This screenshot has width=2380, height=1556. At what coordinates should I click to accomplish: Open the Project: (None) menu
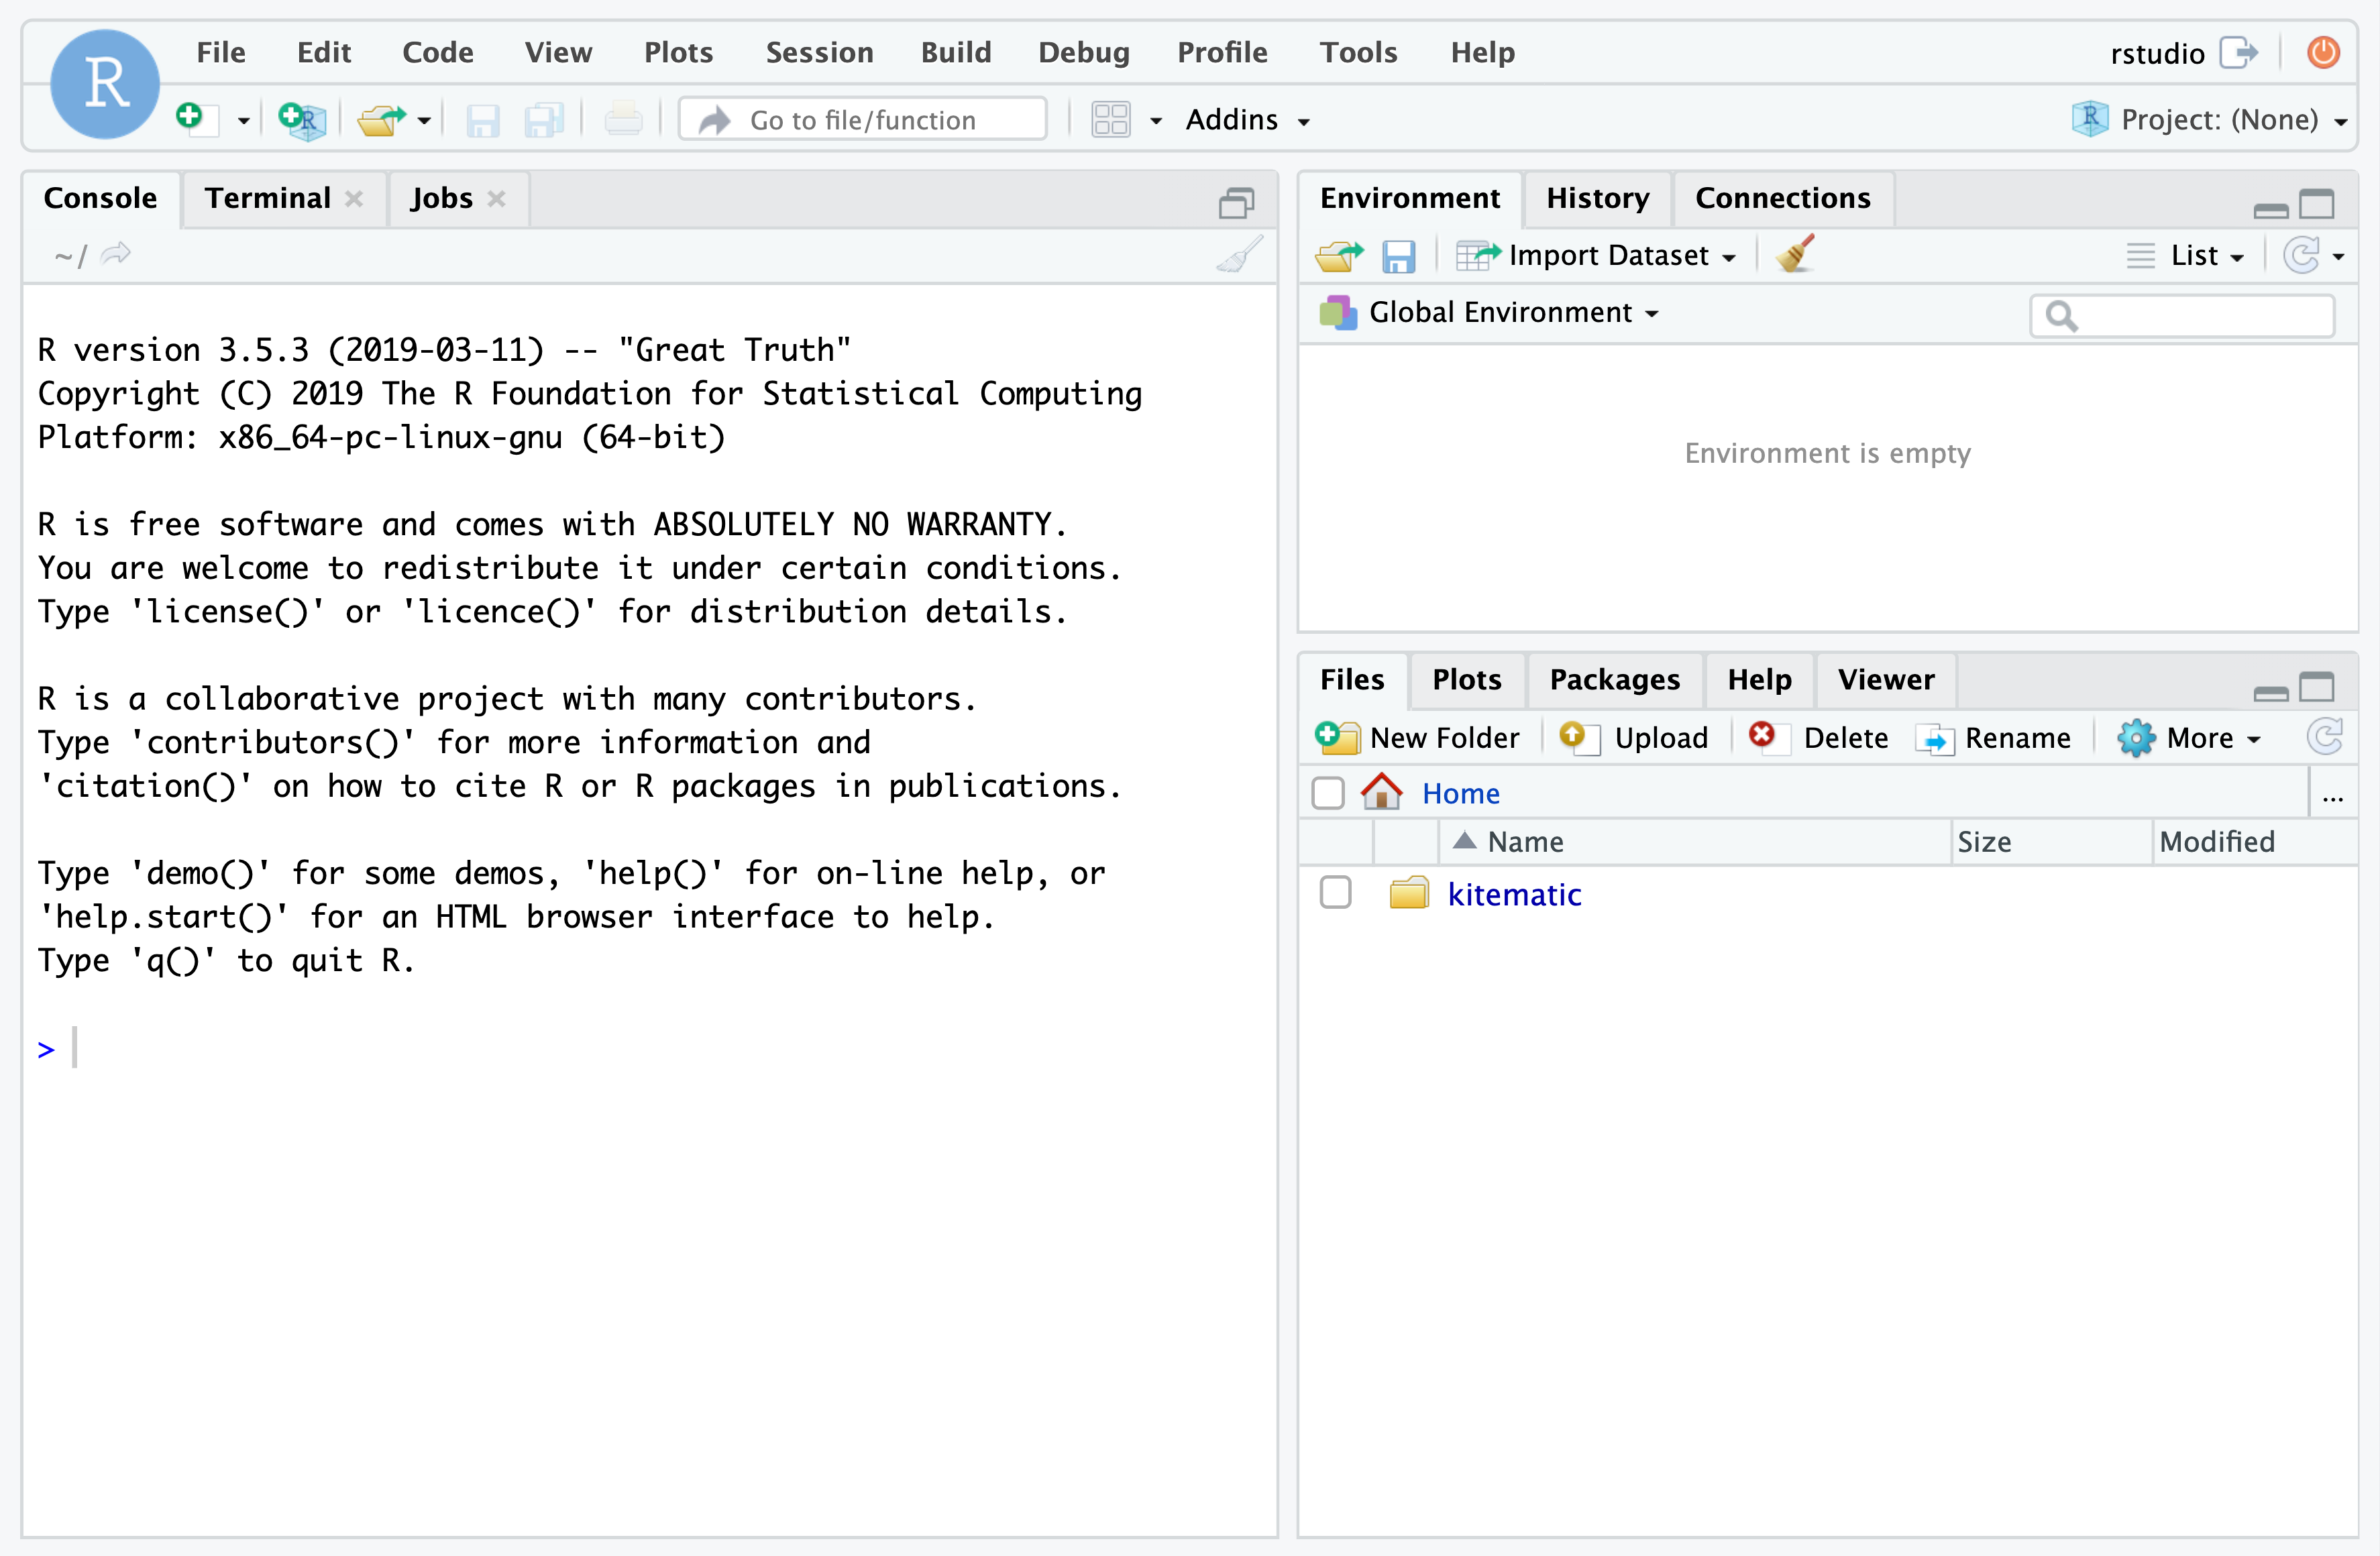coord(2210,120)
